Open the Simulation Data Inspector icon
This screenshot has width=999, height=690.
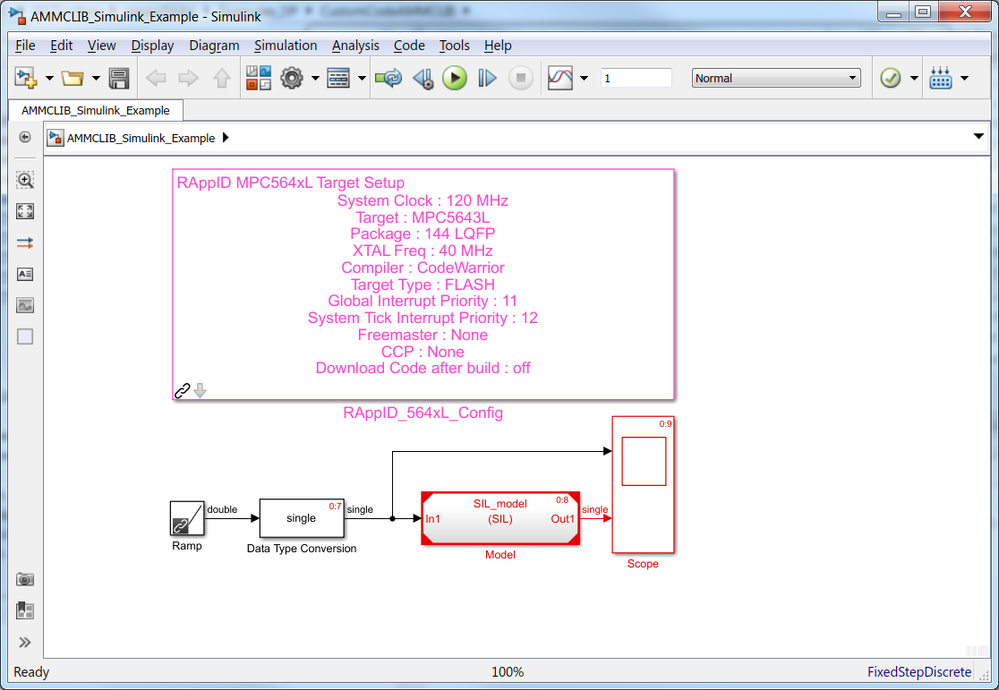tap(560, 78)
